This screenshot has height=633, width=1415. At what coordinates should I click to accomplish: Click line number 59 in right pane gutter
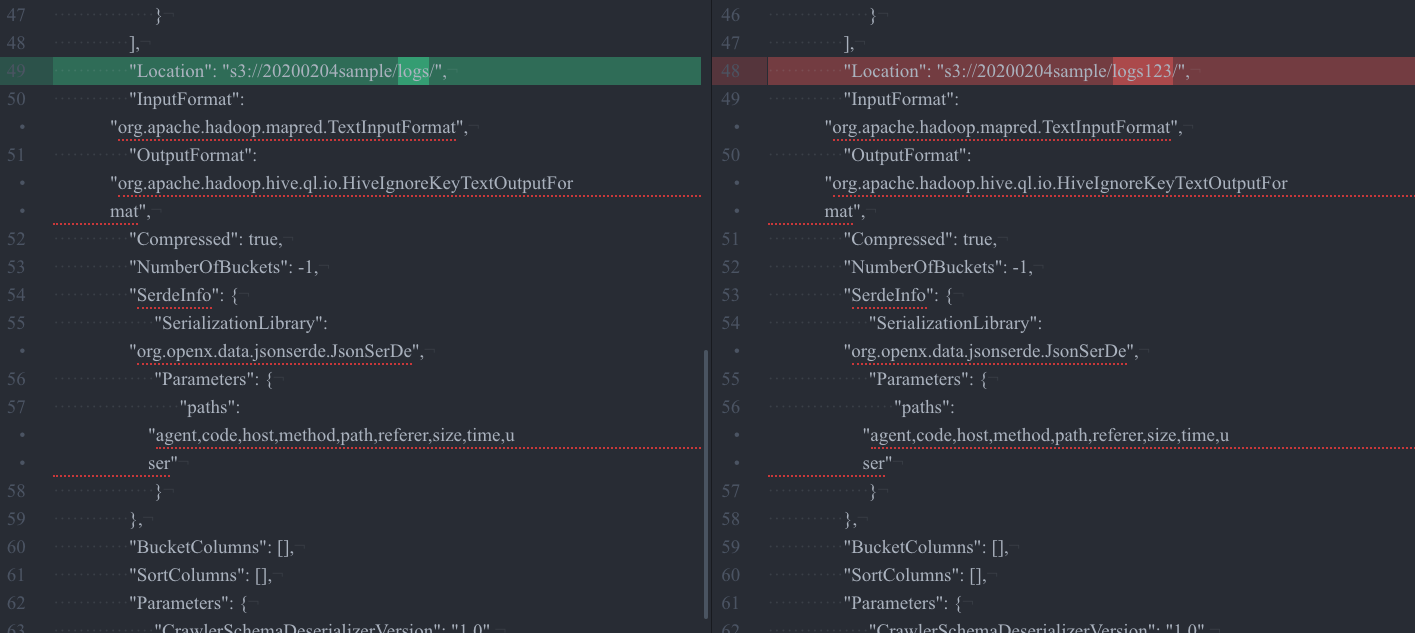(731, 547)
